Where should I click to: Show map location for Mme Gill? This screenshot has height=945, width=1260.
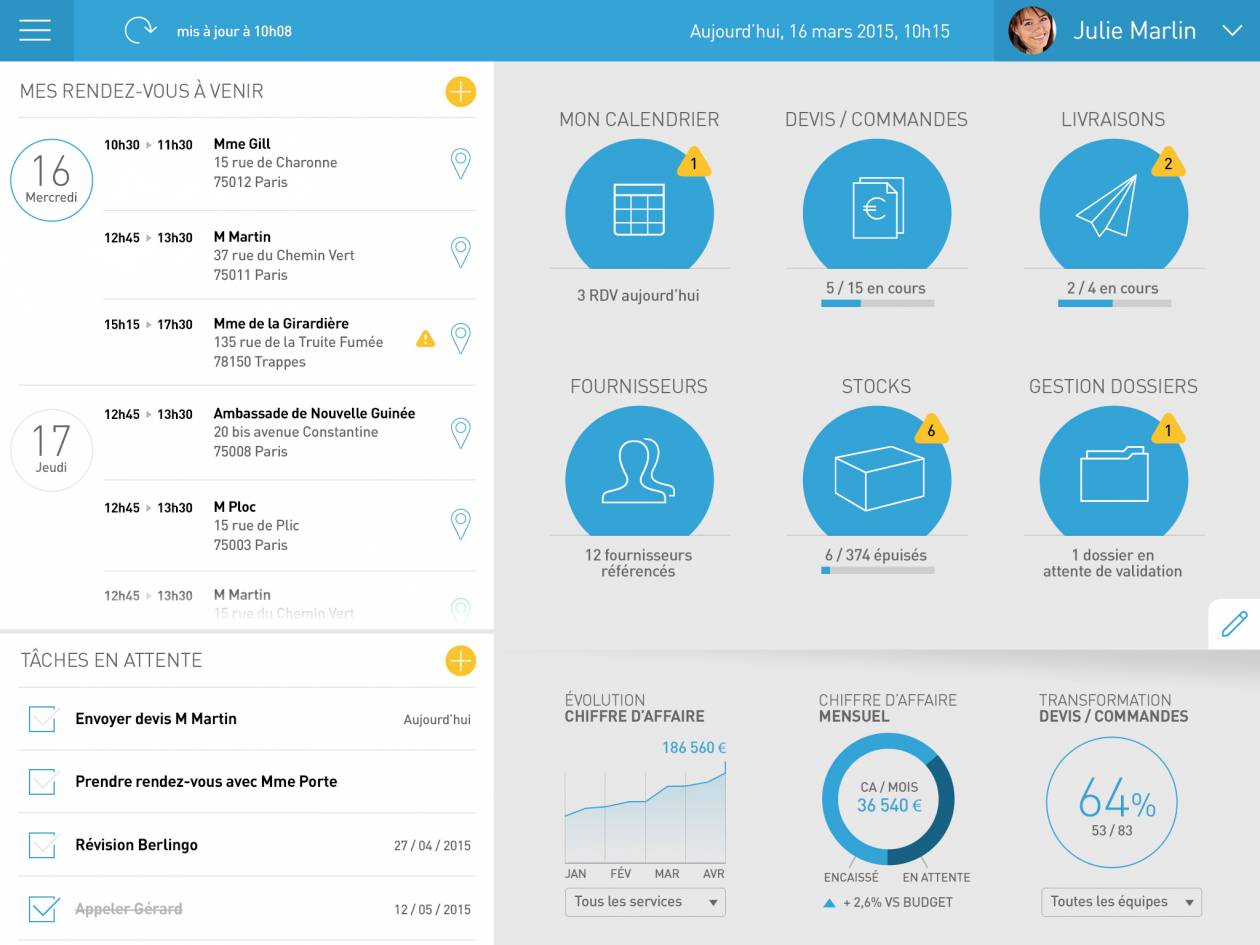(460, 163)
